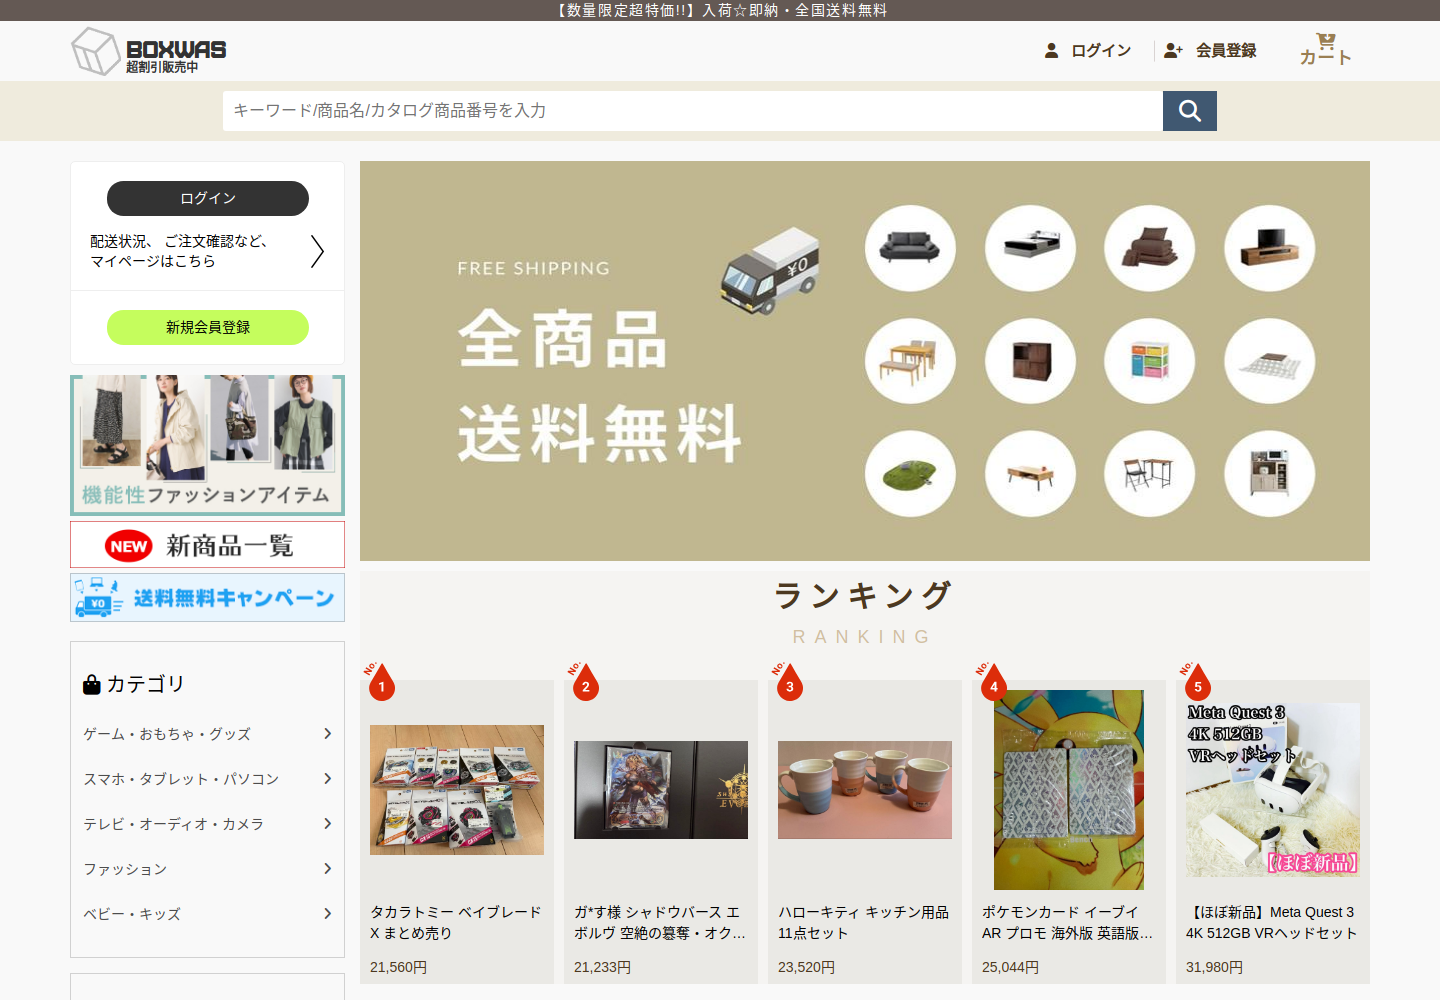Open rank 3 Hello Kitty mugs image

click(865, 790)
